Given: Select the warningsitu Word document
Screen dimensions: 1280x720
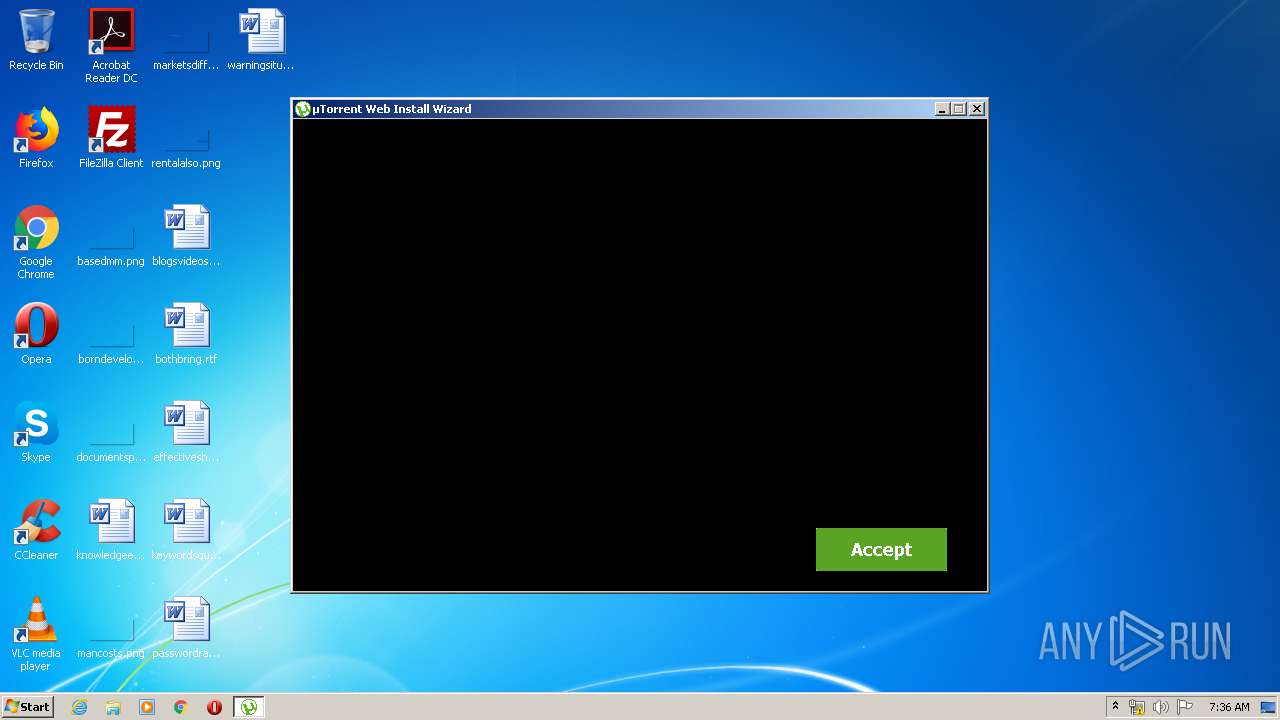Looking at the screenshot, I should (261, 41).
